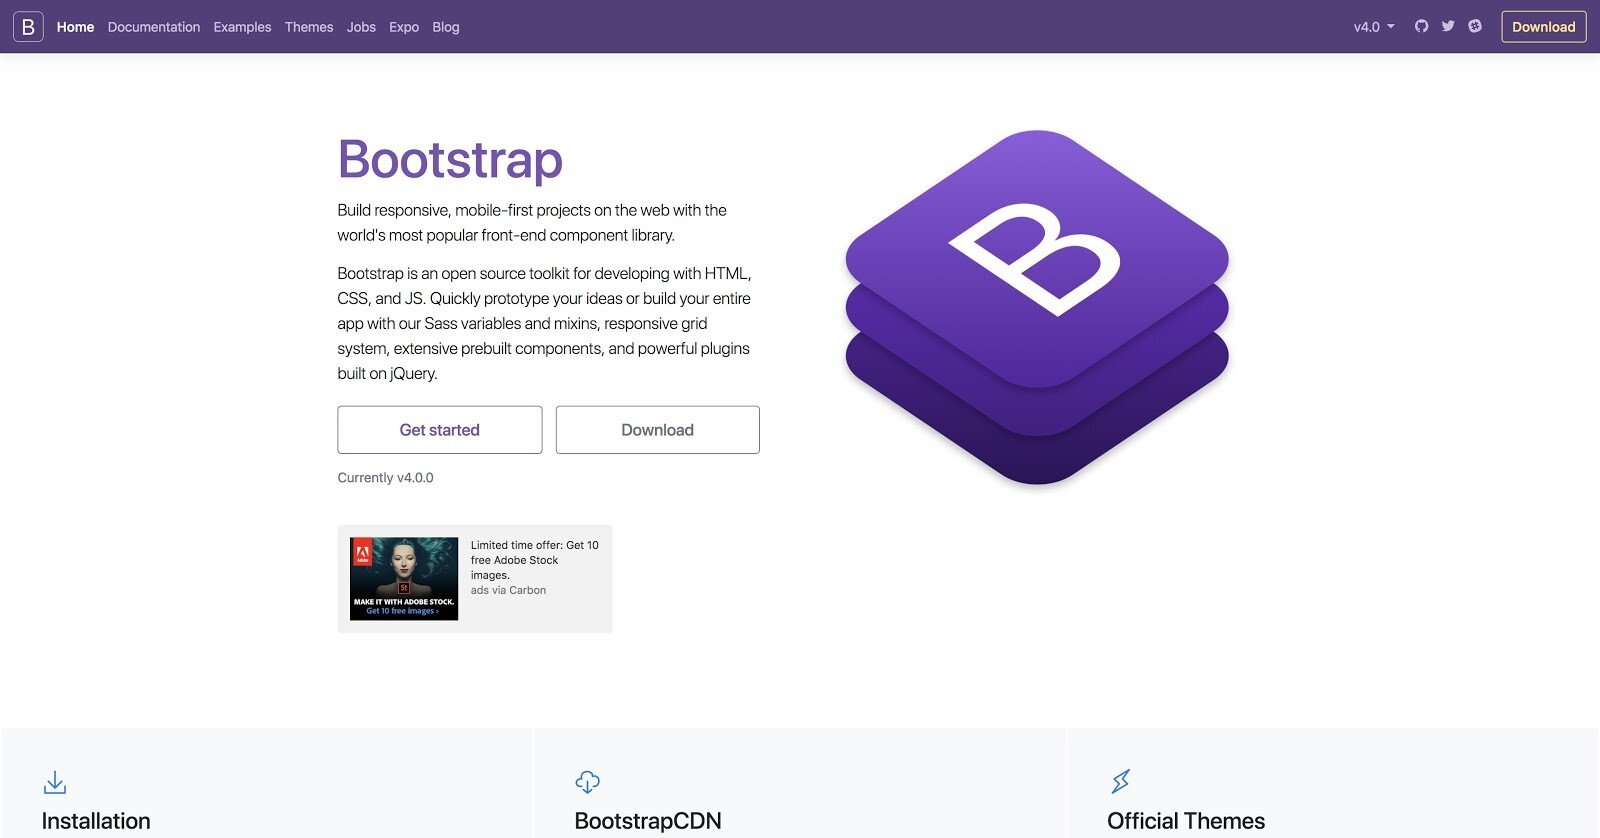This screenshot has height=838, width=1600.
Task: Click the BootstrapCDN cloud icon
Action: (588, 782)
